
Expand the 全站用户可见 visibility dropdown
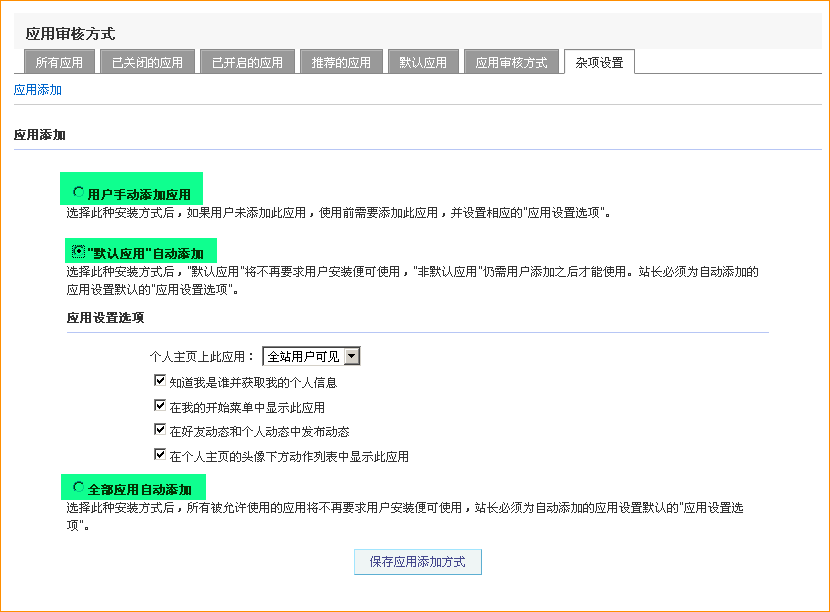coord(310,356)
